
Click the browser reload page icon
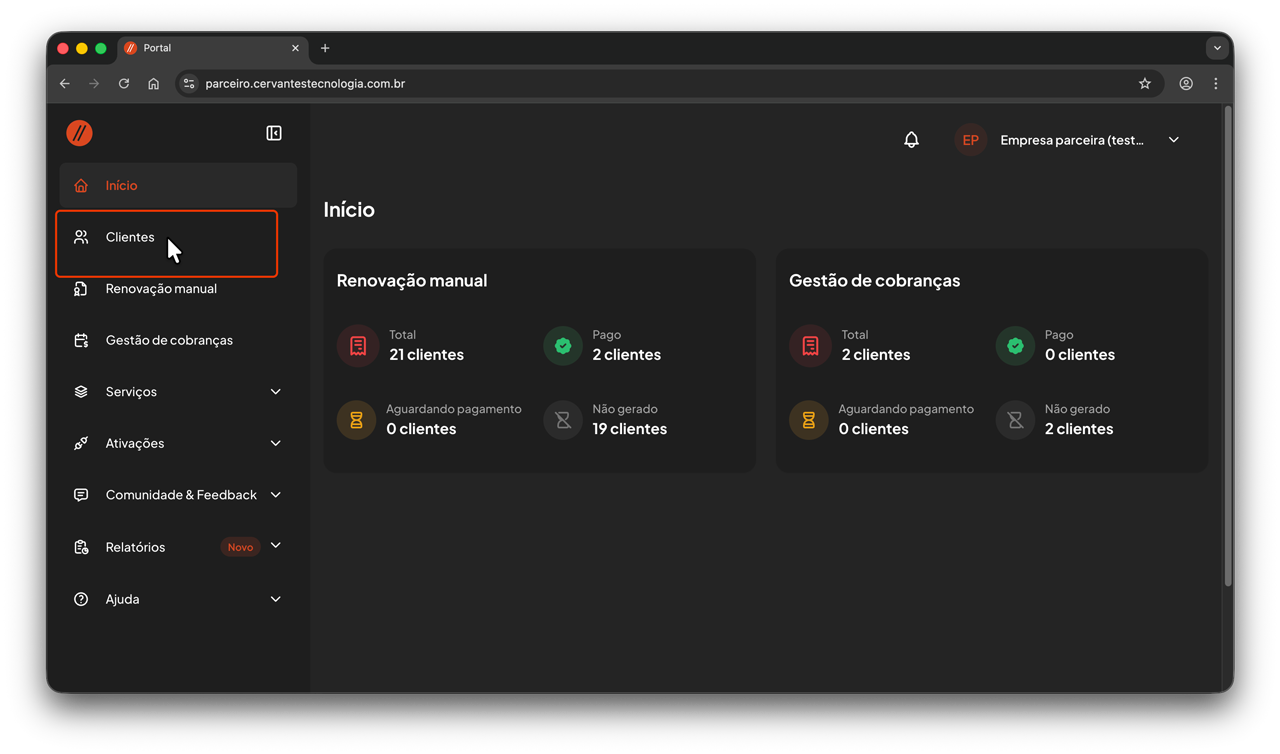(x=124, y=84)
